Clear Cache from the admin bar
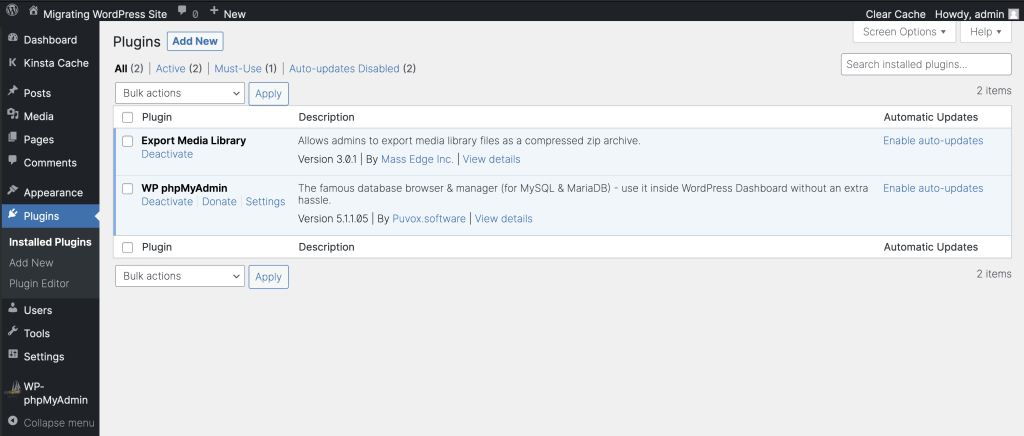 (895, 14)
